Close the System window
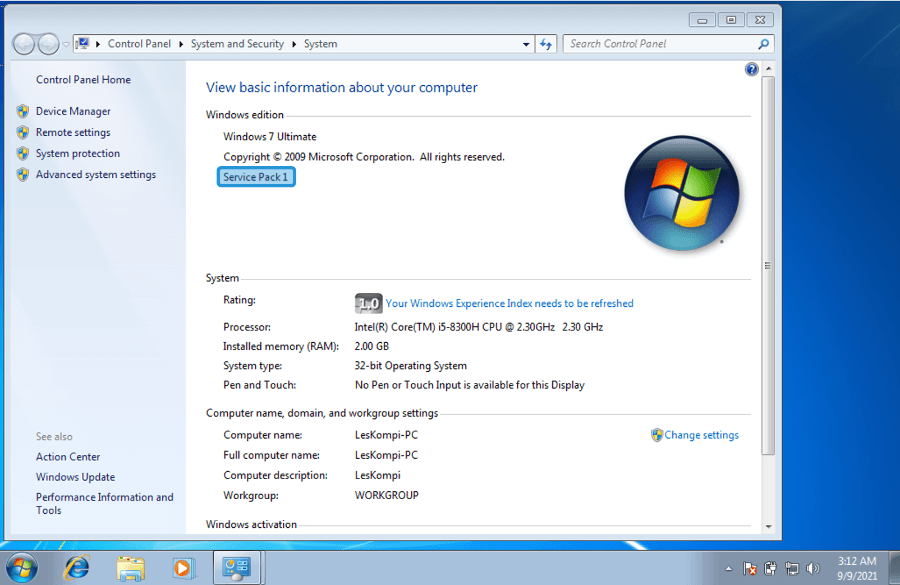 point(760,20)
